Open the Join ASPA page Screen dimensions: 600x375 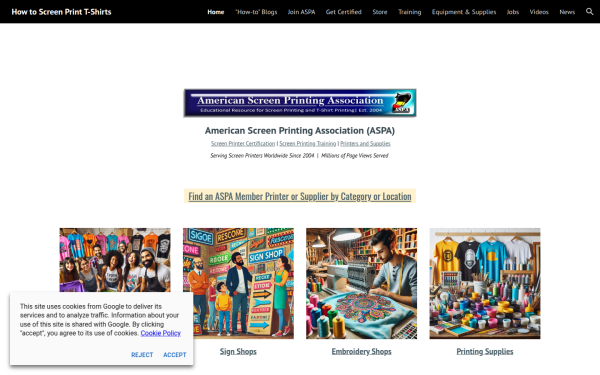pyautogui.click(x=302, y=12)
